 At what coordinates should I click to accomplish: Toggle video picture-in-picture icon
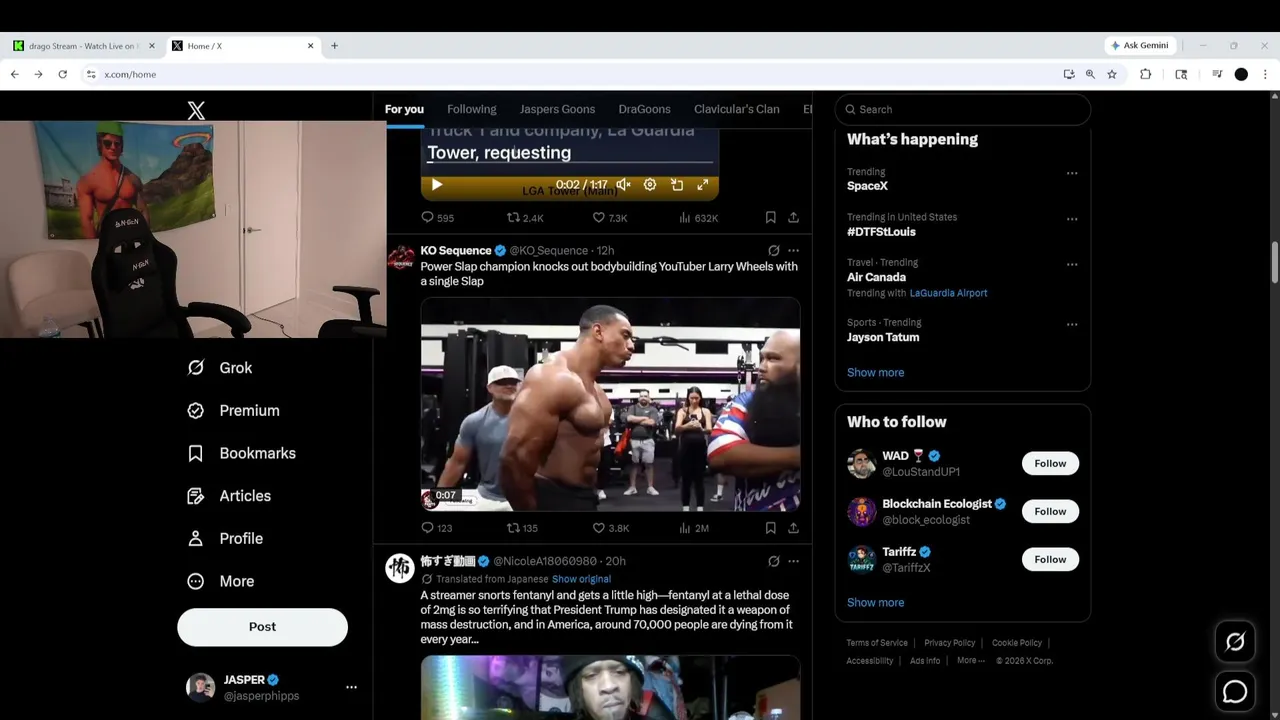coord(677,185)
